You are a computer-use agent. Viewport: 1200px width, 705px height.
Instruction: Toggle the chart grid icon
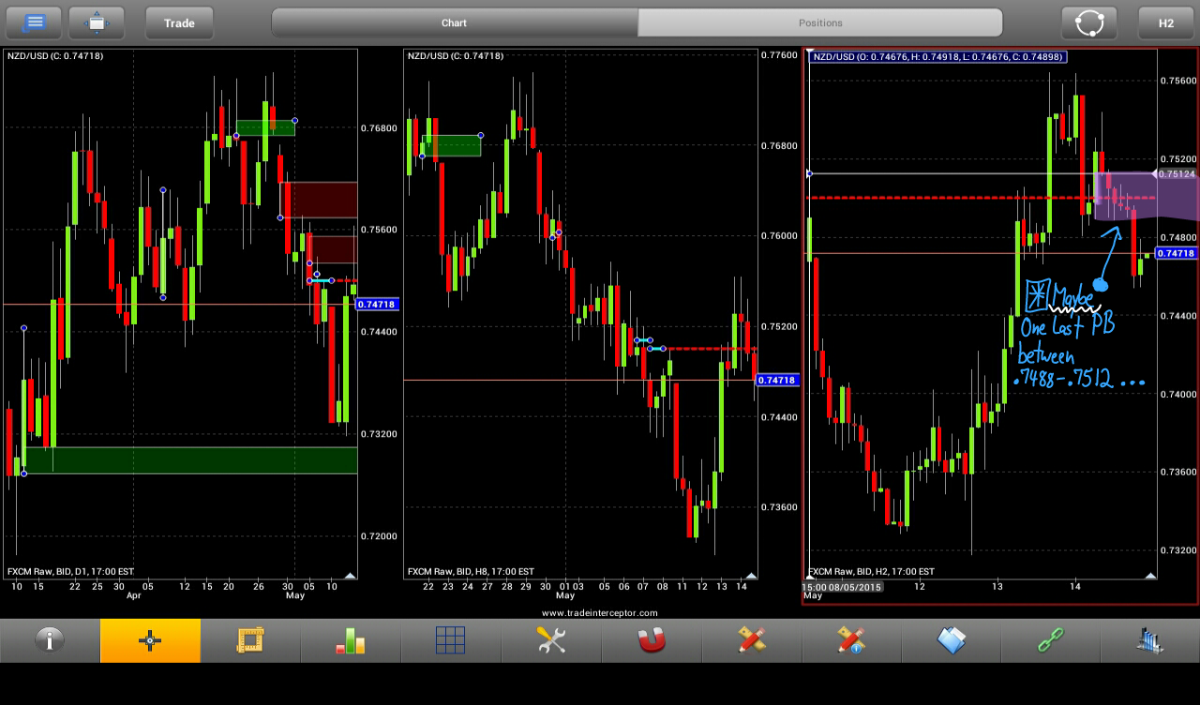point(450,640)
